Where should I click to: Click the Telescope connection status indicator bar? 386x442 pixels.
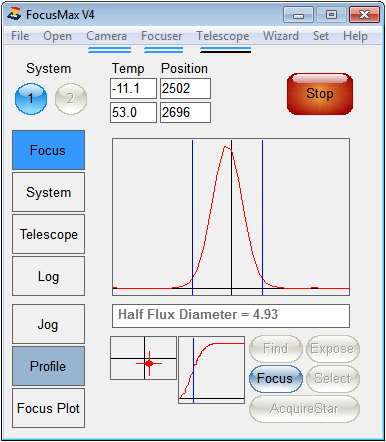click(225, 50)
